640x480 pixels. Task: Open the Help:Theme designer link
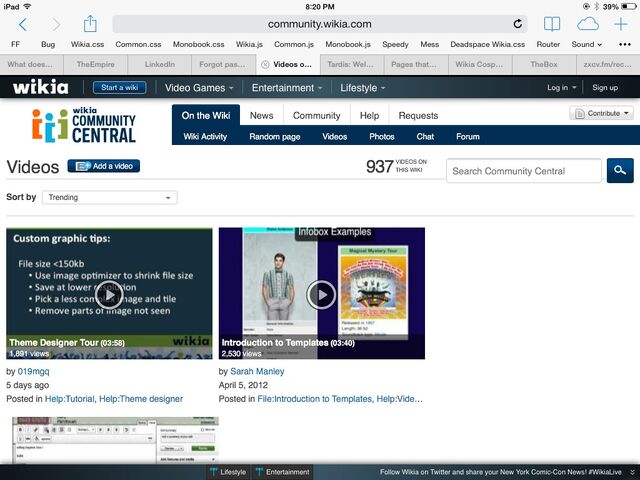click(x=141, y=399)
